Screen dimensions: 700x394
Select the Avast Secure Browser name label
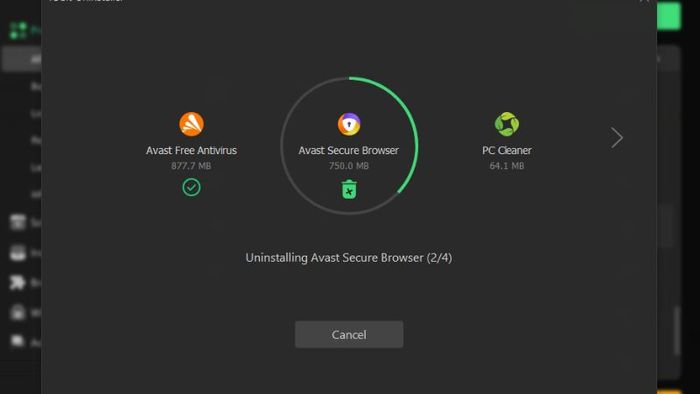pos(349,150)
